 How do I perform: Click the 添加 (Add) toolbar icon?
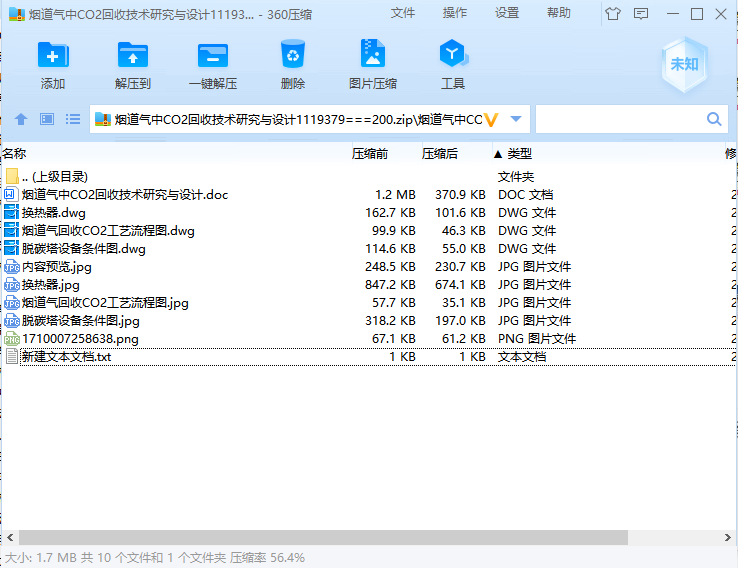click(53, 55)
